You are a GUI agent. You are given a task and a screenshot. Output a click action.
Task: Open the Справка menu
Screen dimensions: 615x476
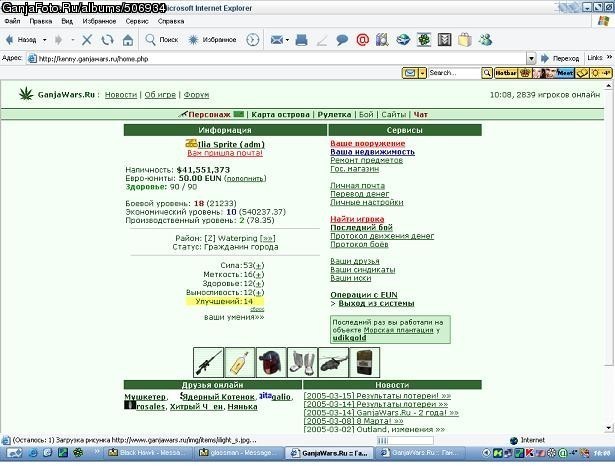[171, 21]
